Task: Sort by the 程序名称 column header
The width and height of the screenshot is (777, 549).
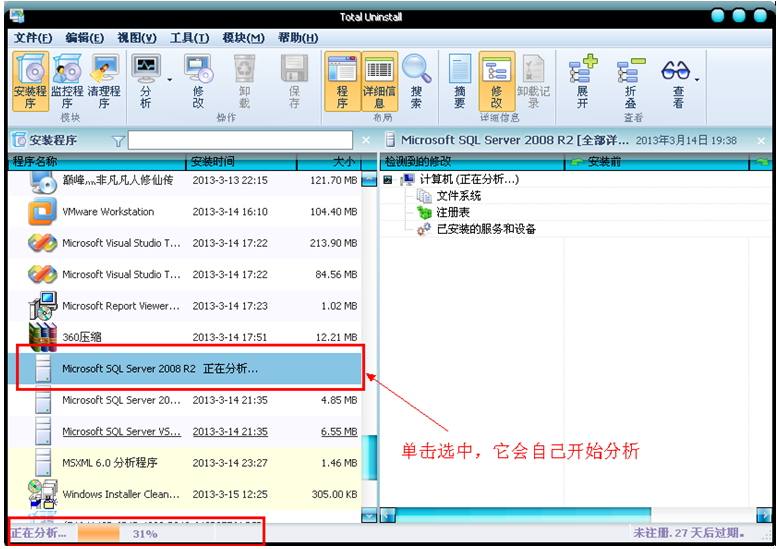Action: (97, 162)
